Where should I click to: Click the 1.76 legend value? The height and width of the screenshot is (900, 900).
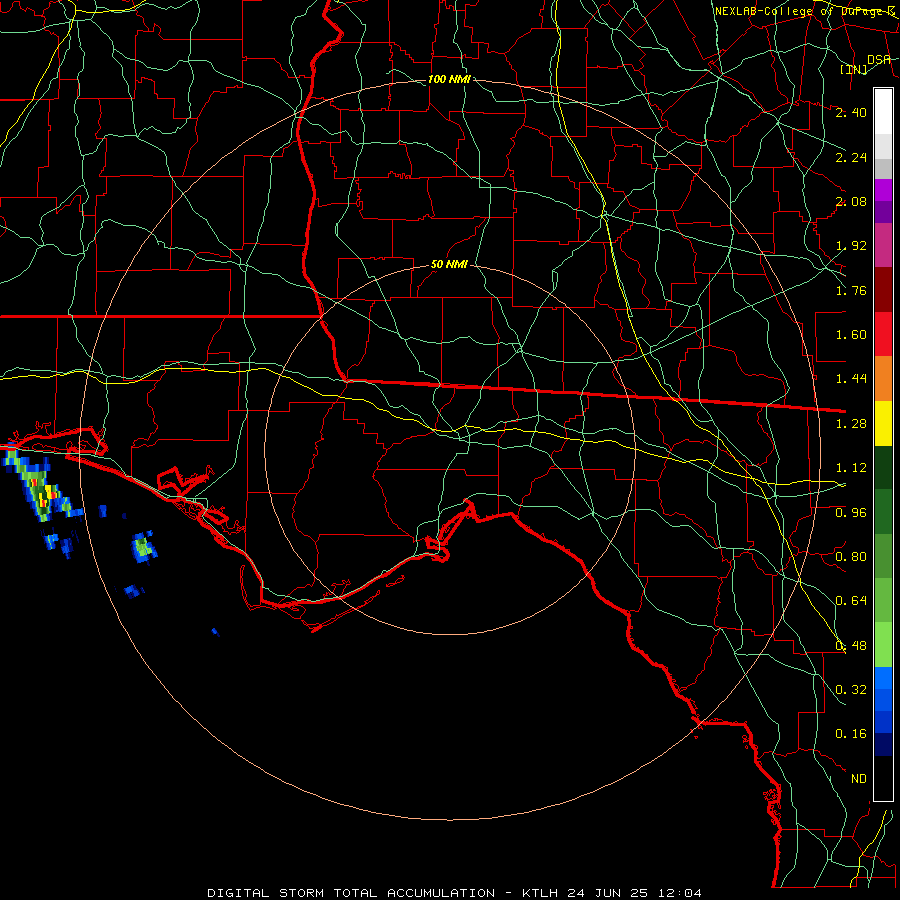pyautogui.click(x=851, y=290)
